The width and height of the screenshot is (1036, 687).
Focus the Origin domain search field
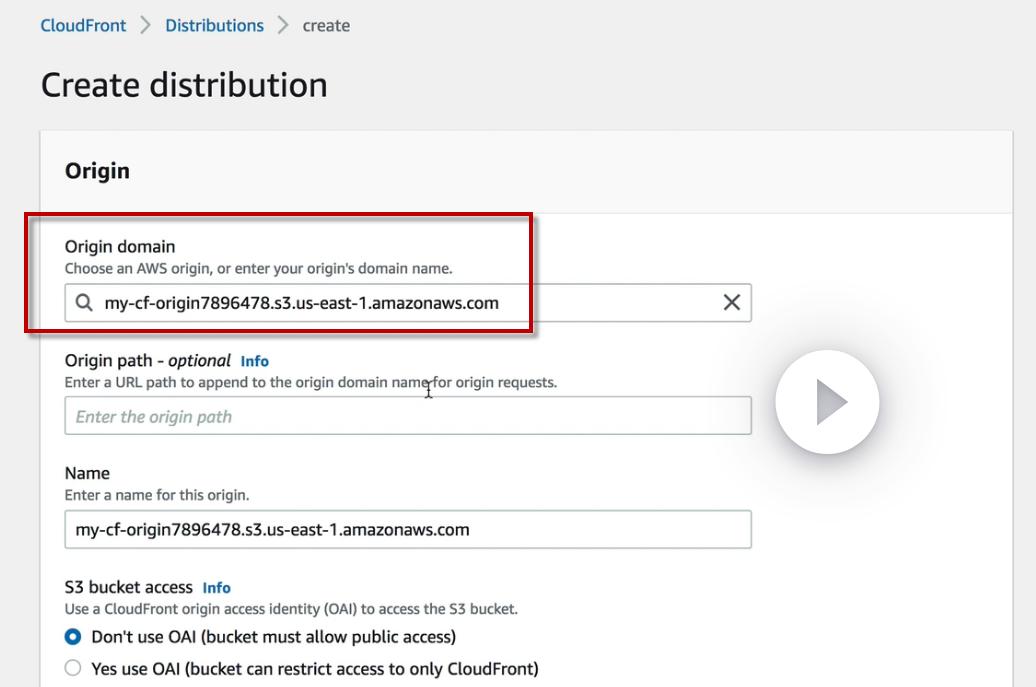(408, 303)
